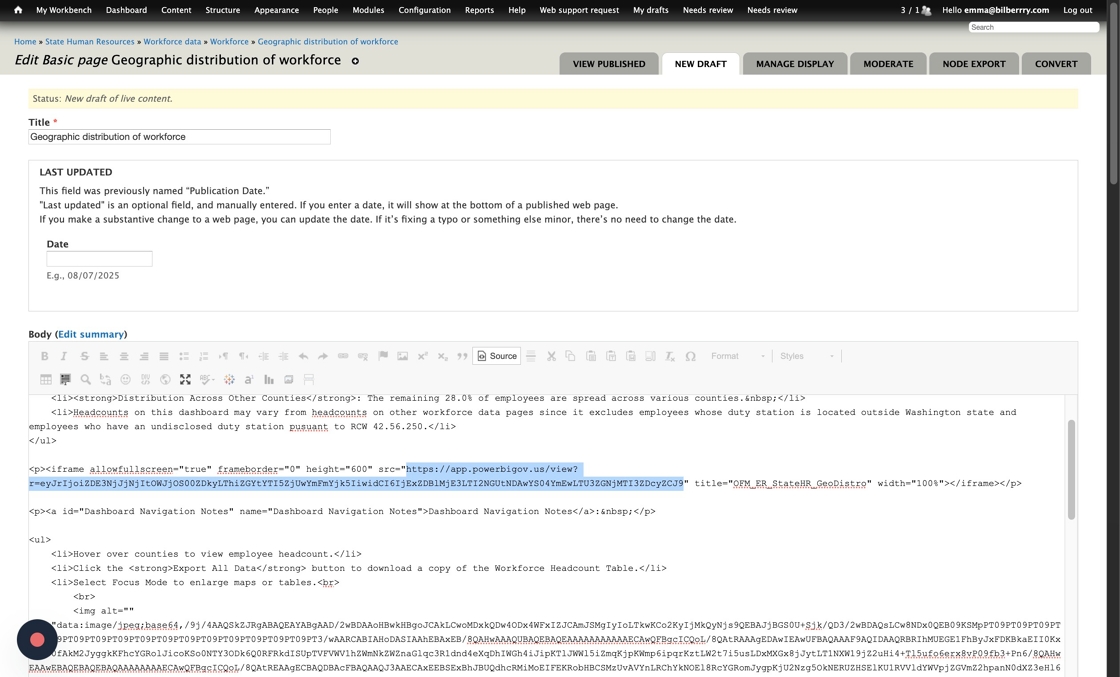Click the Cut scissors icon

(551, 356)
